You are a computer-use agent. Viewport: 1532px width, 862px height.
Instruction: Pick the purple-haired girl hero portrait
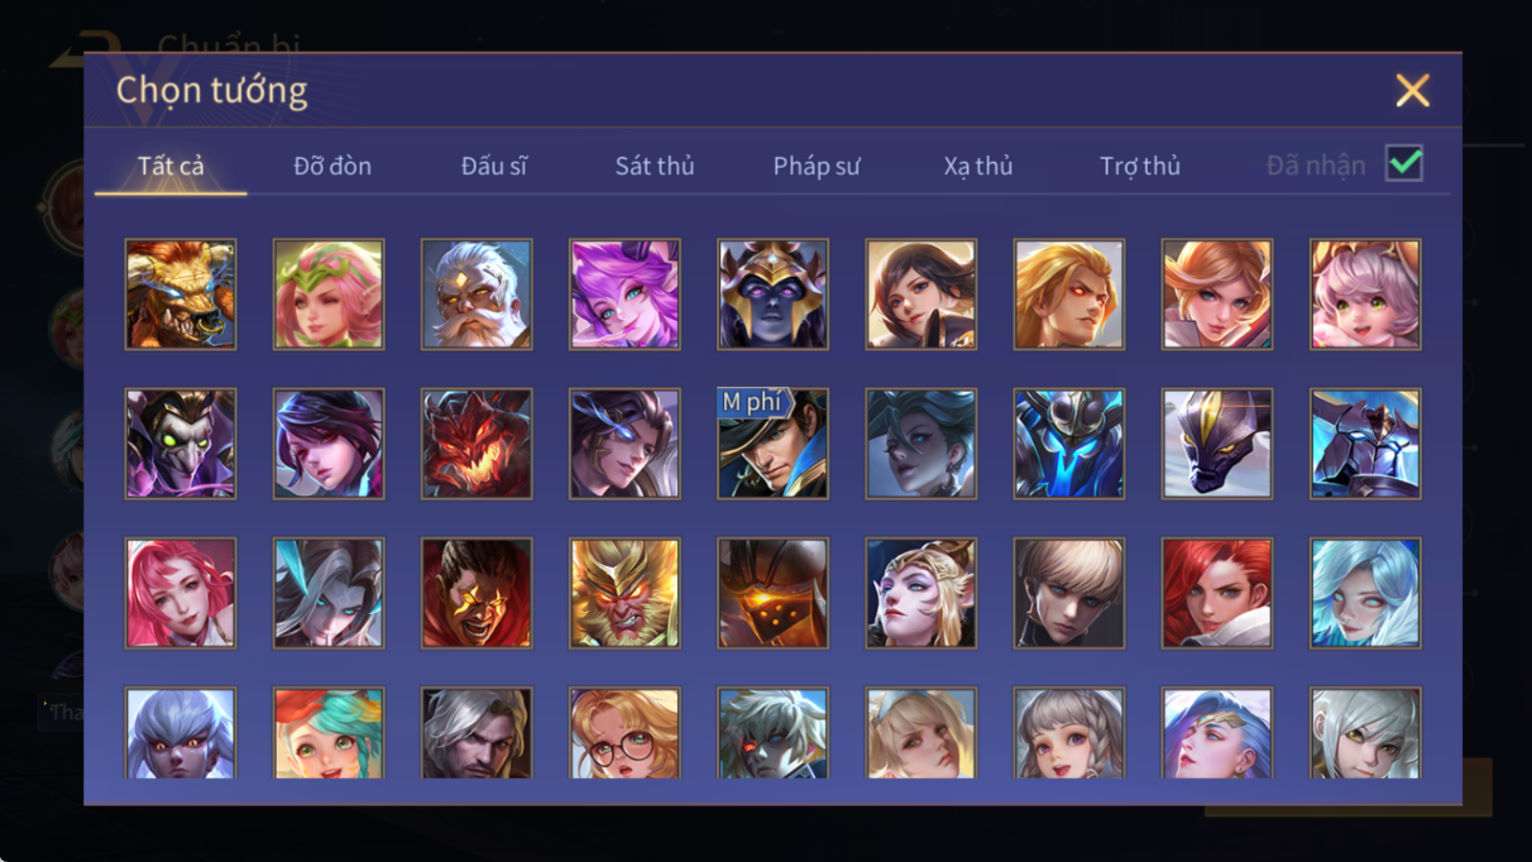625,294
